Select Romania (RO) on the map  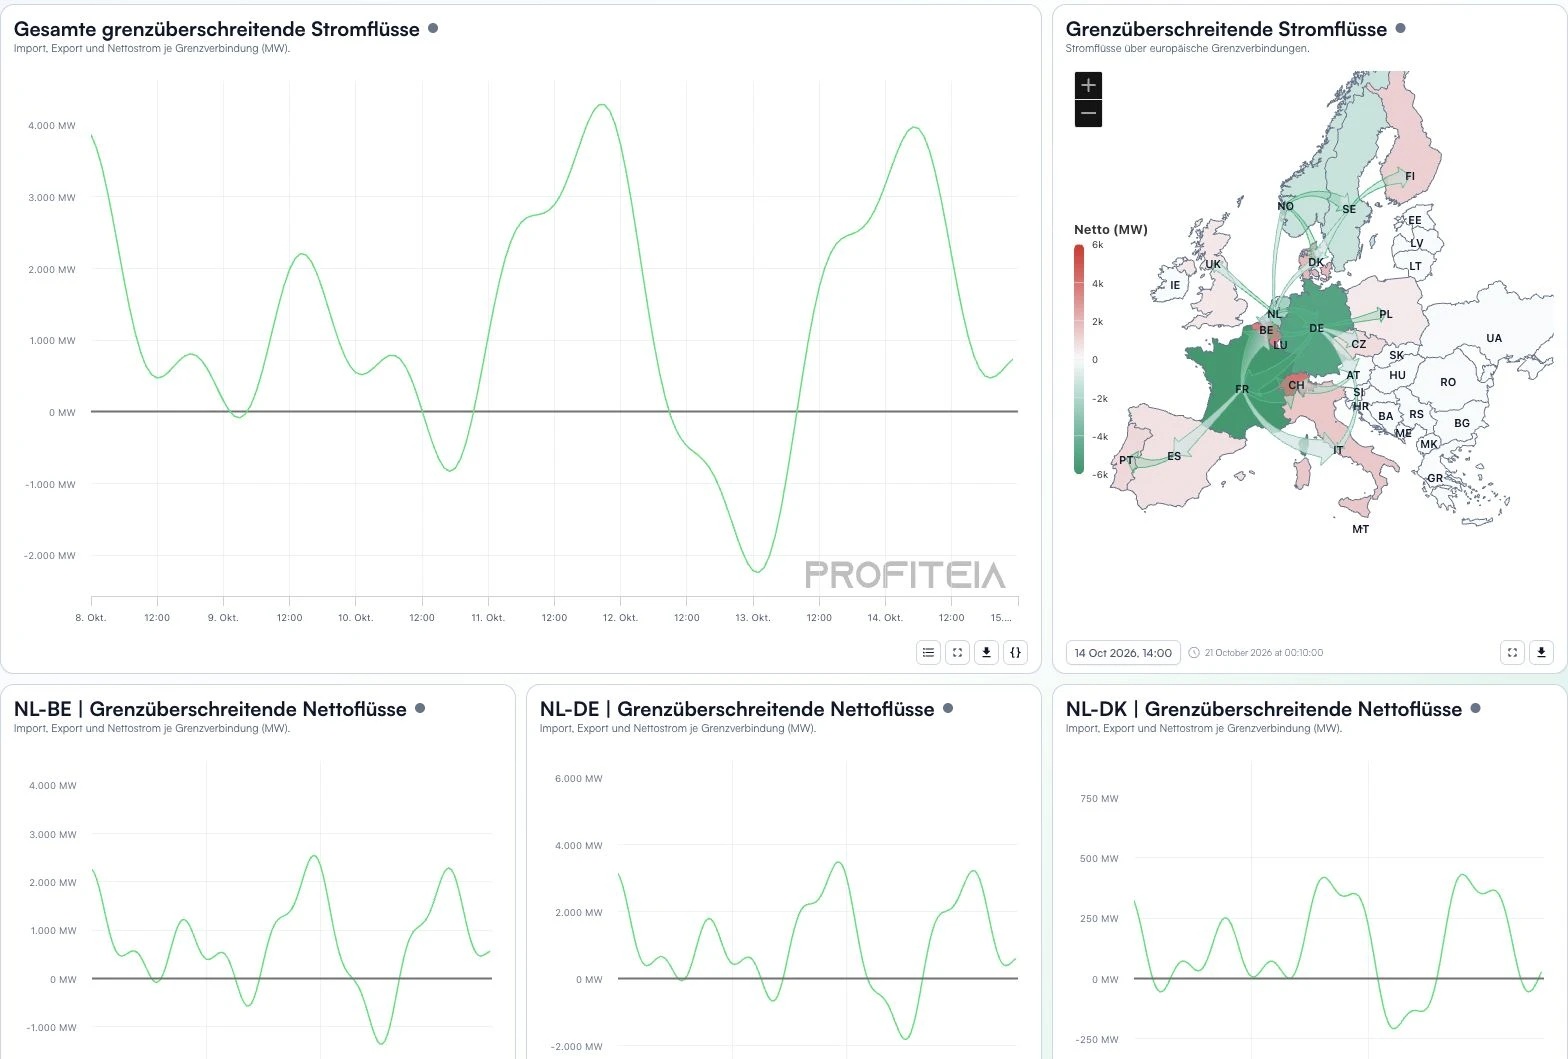(1448, 382)
